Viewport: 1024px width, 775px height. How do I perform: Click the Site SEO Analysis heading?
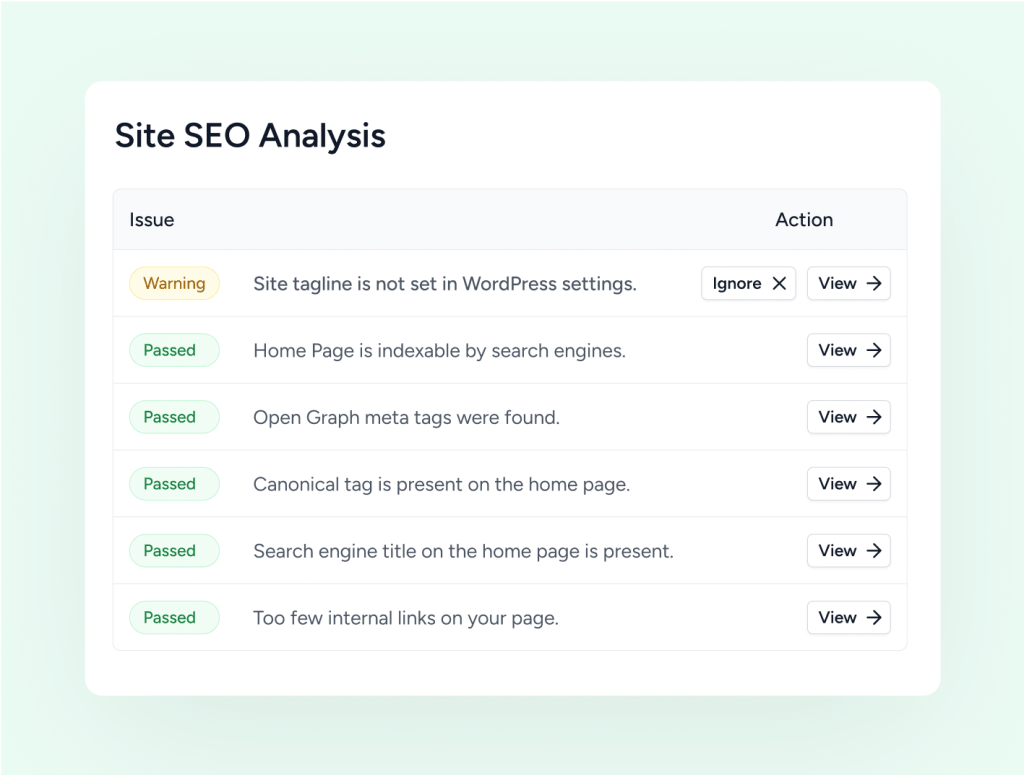250,135
